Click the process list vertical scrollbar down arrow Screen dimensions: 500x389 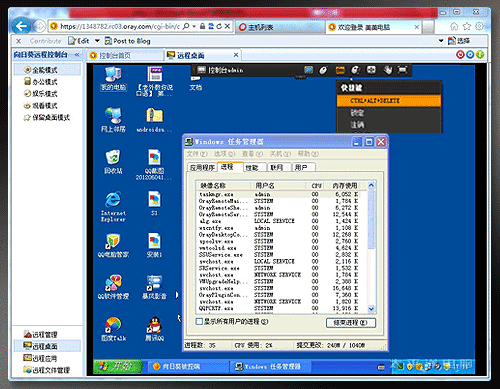(x=371, y=309)
